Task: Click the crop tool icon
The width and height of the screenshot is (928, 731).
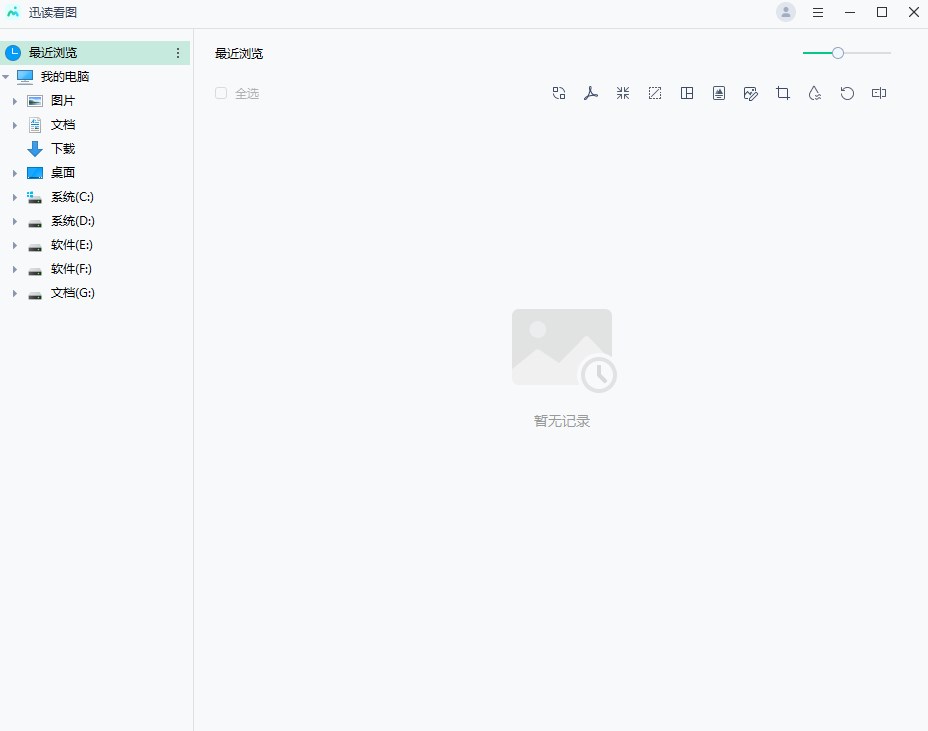Action: pyautogui.click(x=783, y=93)
